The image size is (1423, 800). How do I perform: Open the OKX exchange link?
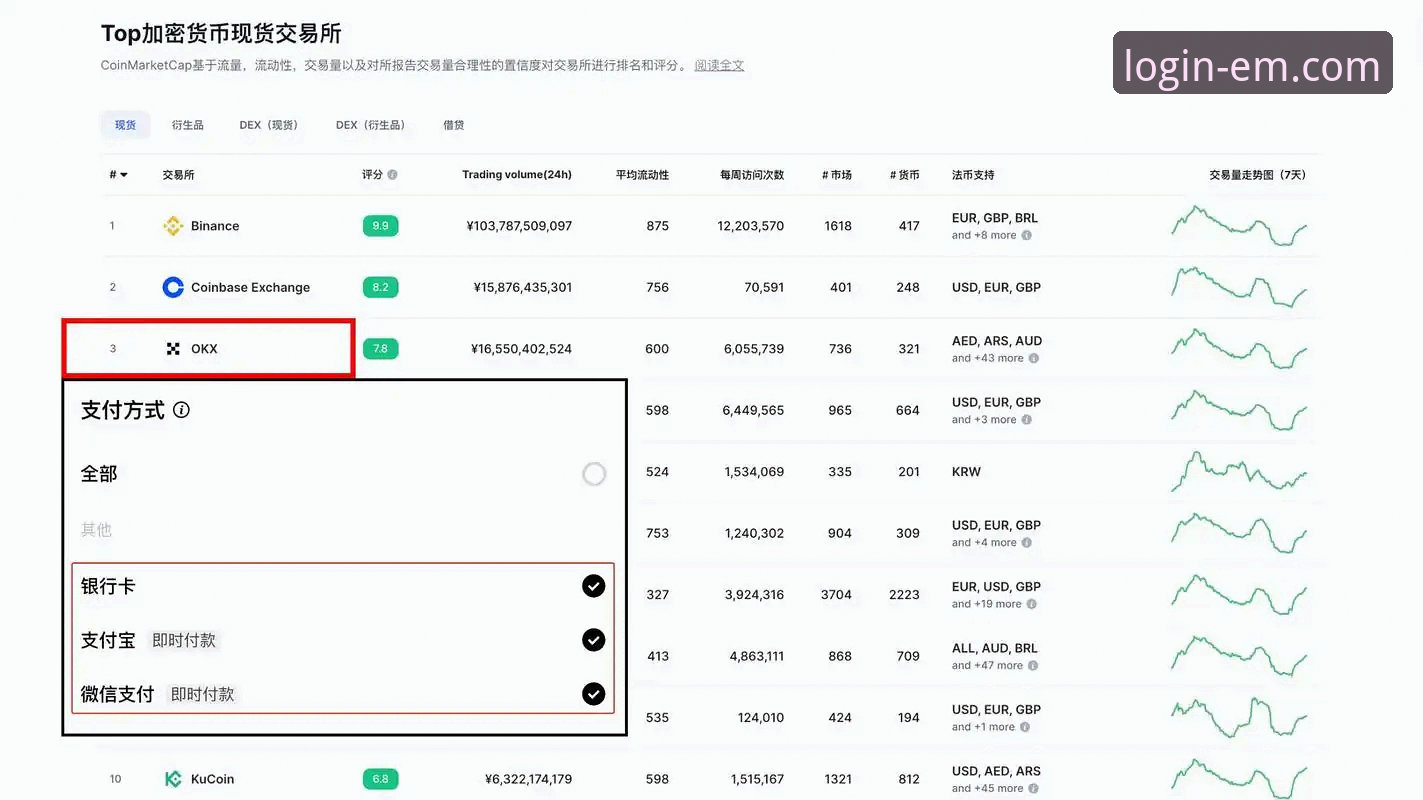[x=204, y=349]
